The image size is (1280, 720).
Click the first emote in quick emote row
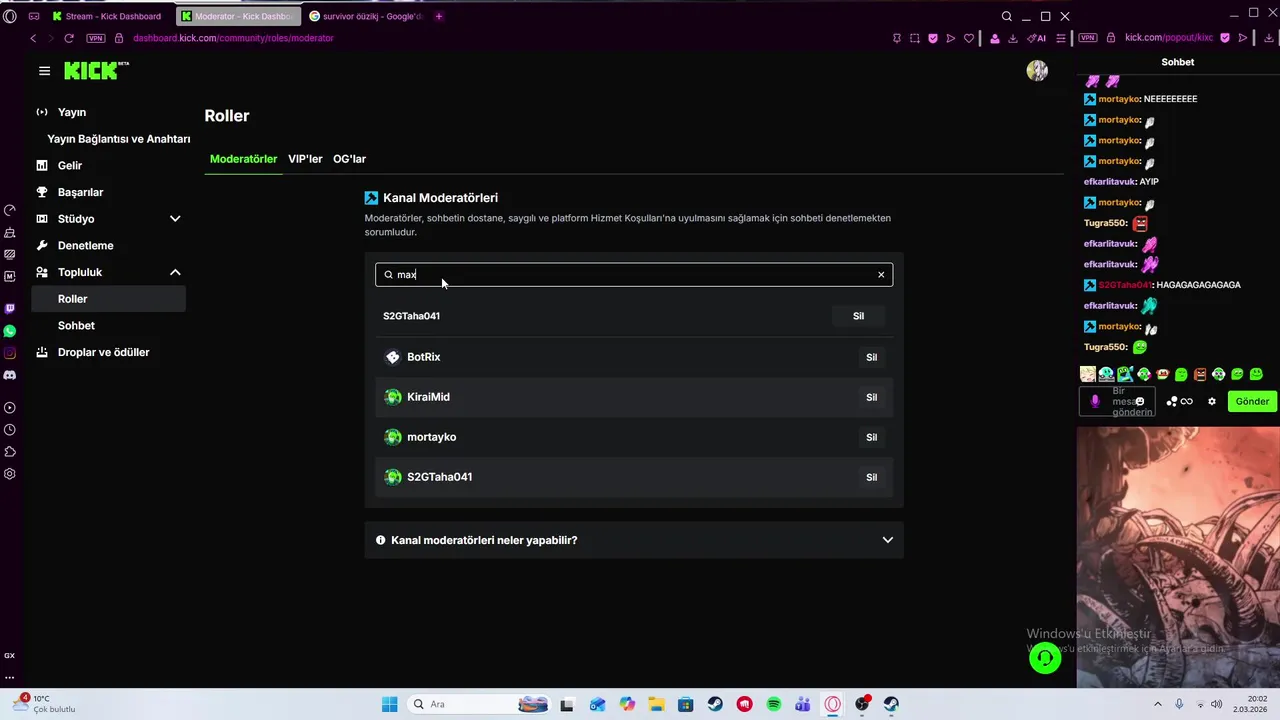pos(1088,374)
